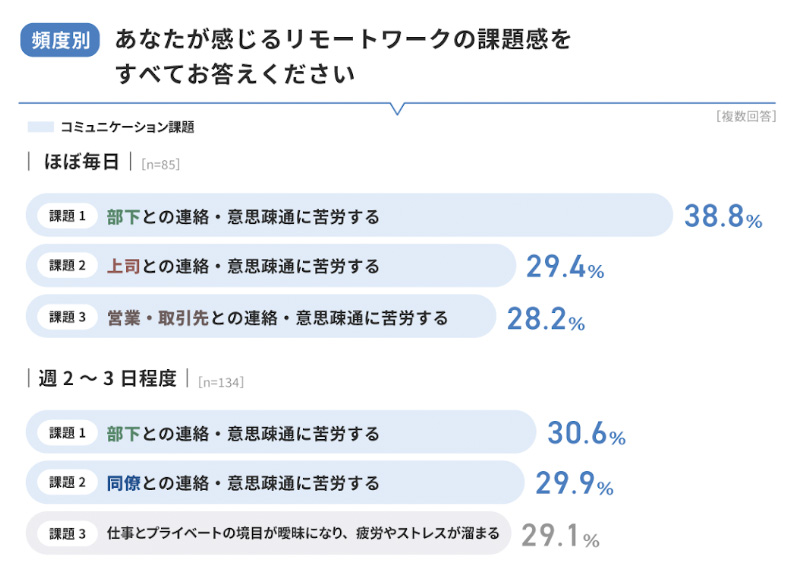Click the gray 29.1% value

click(560, 535)
